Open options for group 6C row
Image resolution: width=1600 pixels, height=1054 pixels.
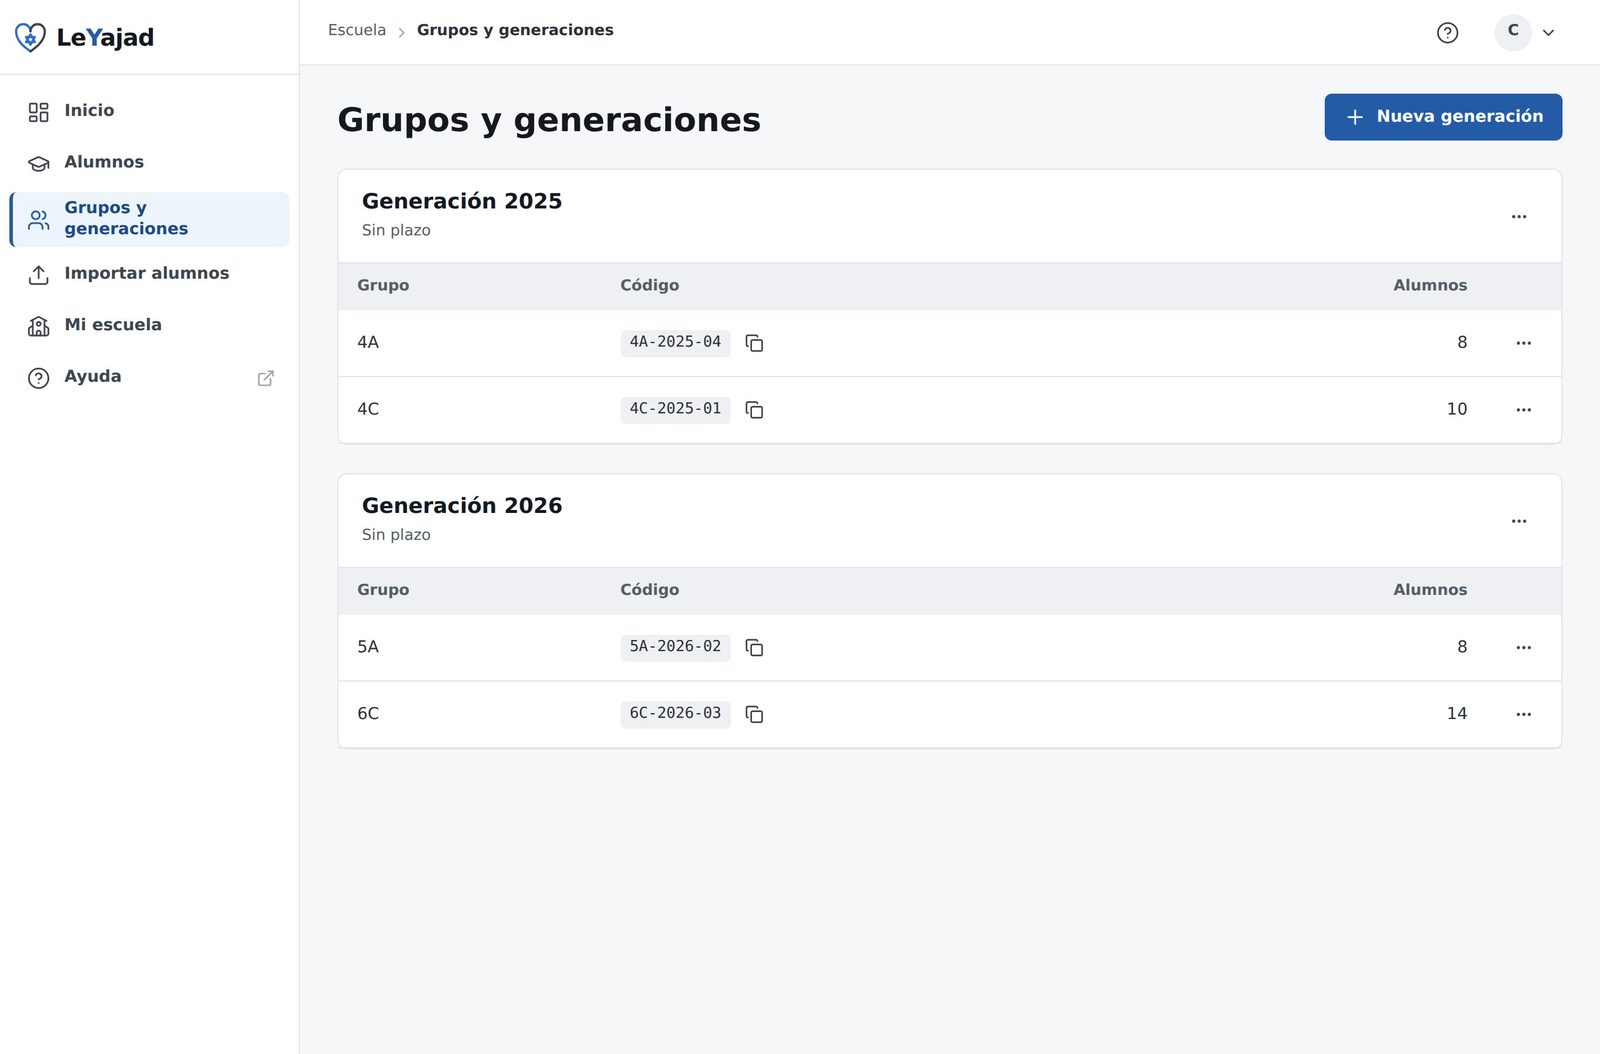coord(1524,714)
